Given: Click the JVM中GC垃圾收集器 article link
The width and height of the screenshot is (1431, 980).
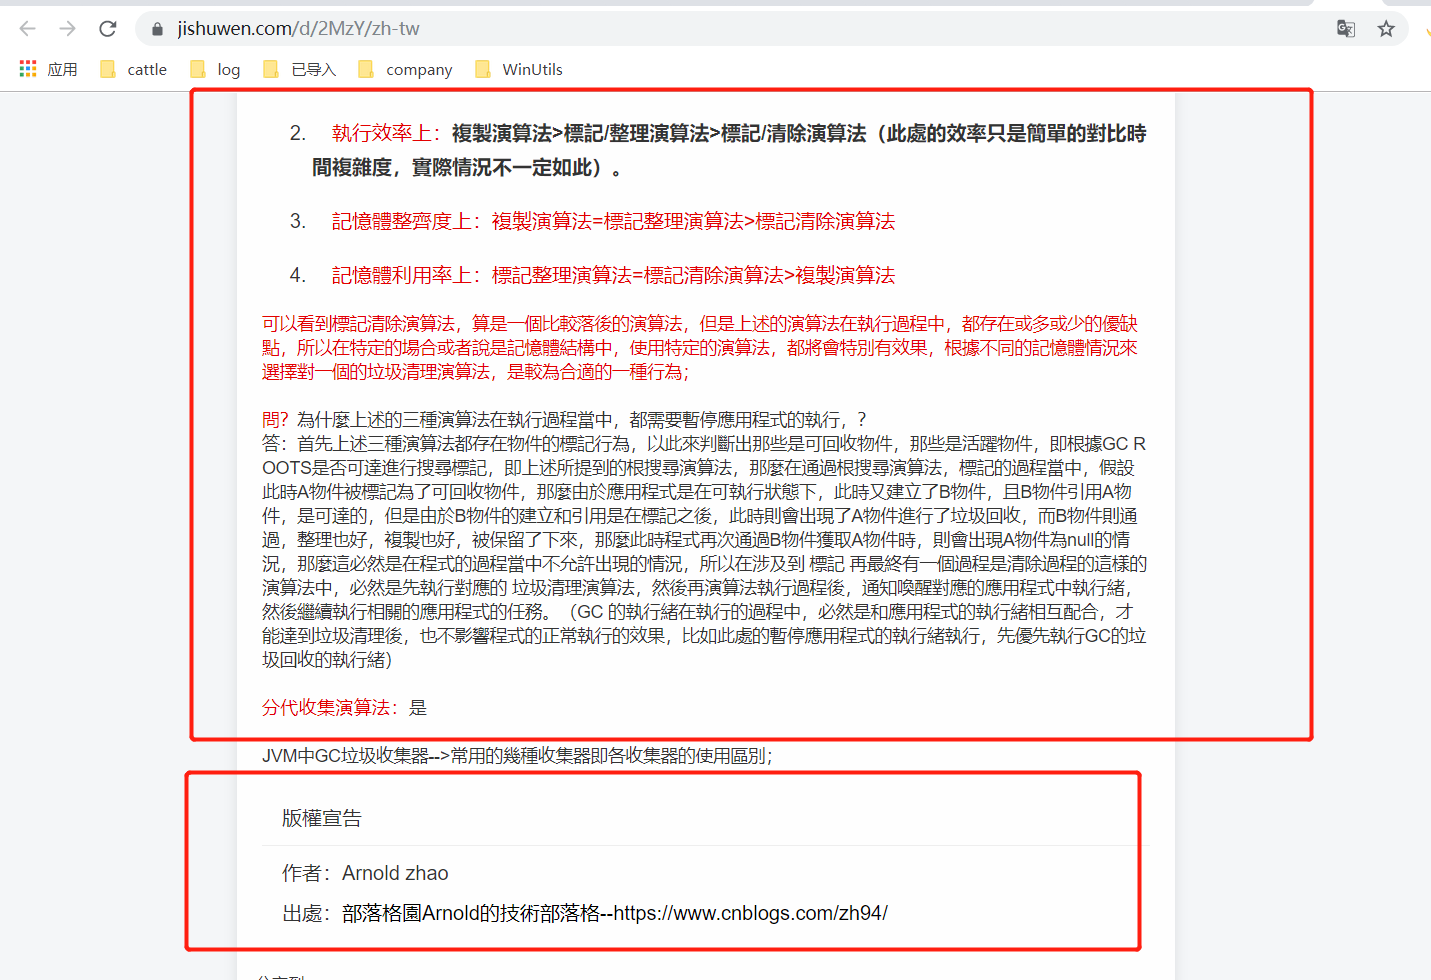Looking at the screenshot, I should point(516,756).
